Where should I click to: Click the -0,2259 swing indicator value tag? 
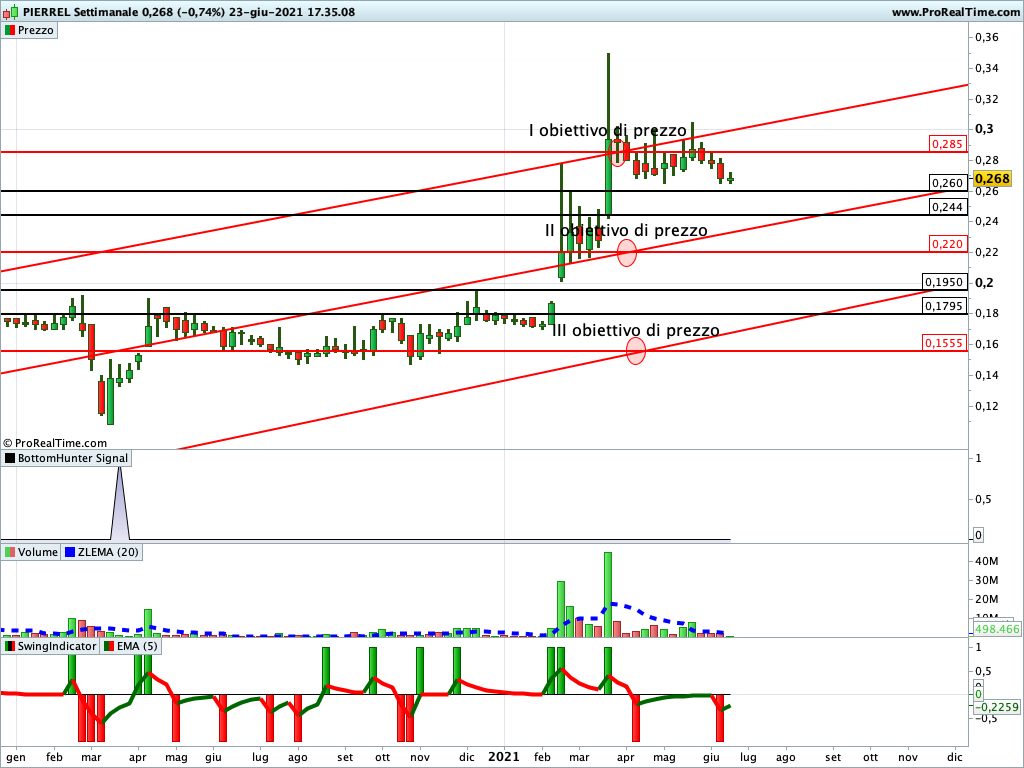pos(997,707)
